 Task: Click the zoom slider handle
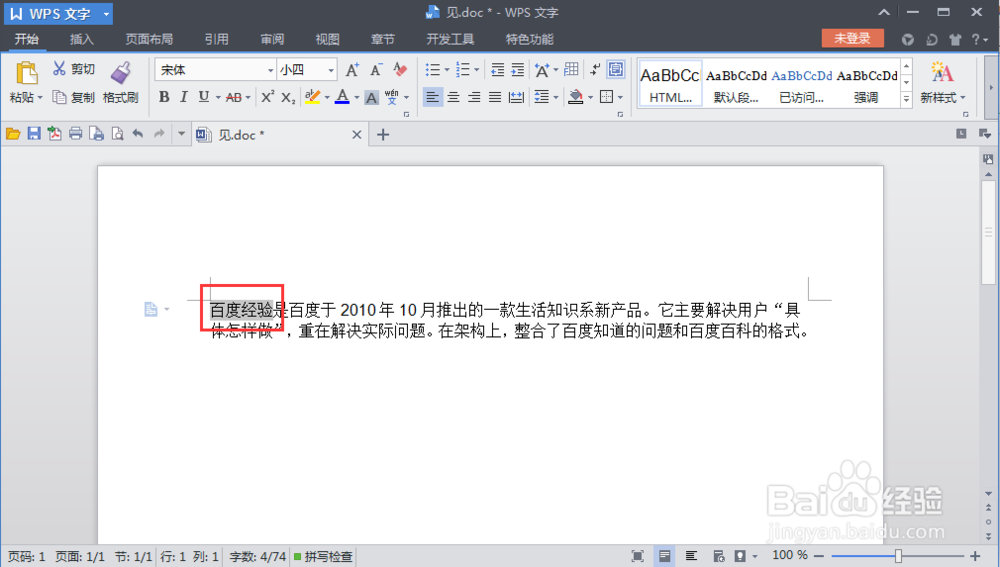point(898,556)
